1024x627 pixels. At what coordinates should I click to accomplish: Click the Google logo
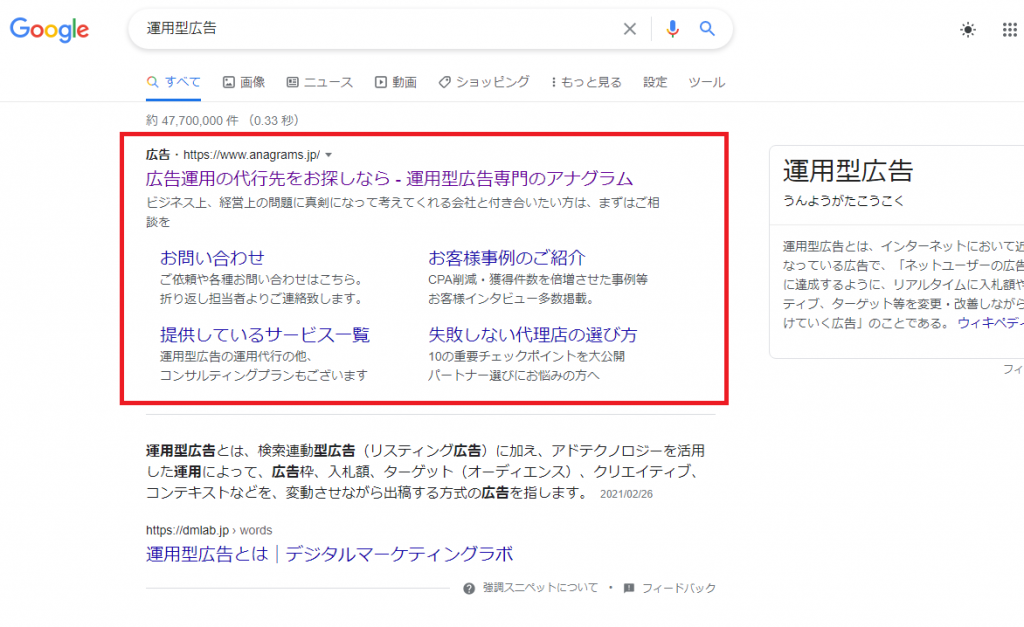[x=50, y=29]
